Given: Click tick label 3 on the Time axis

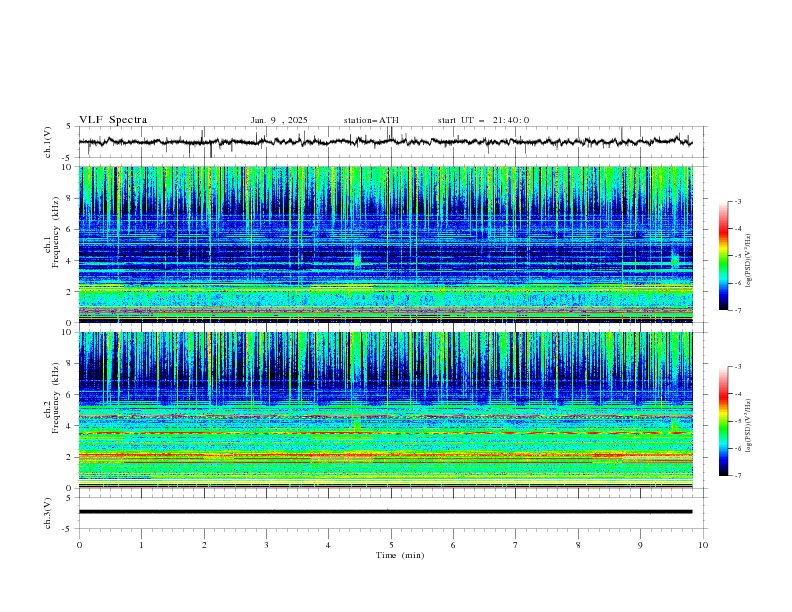Looking at the screenshot, I should pos(266,545).
